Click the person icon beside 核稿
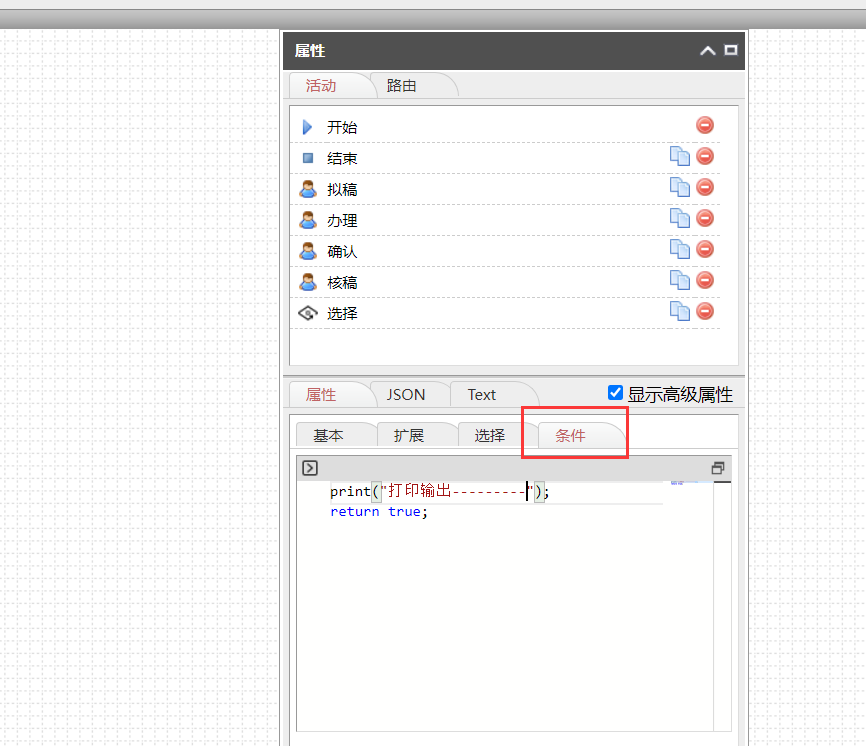 pos(308,282)
